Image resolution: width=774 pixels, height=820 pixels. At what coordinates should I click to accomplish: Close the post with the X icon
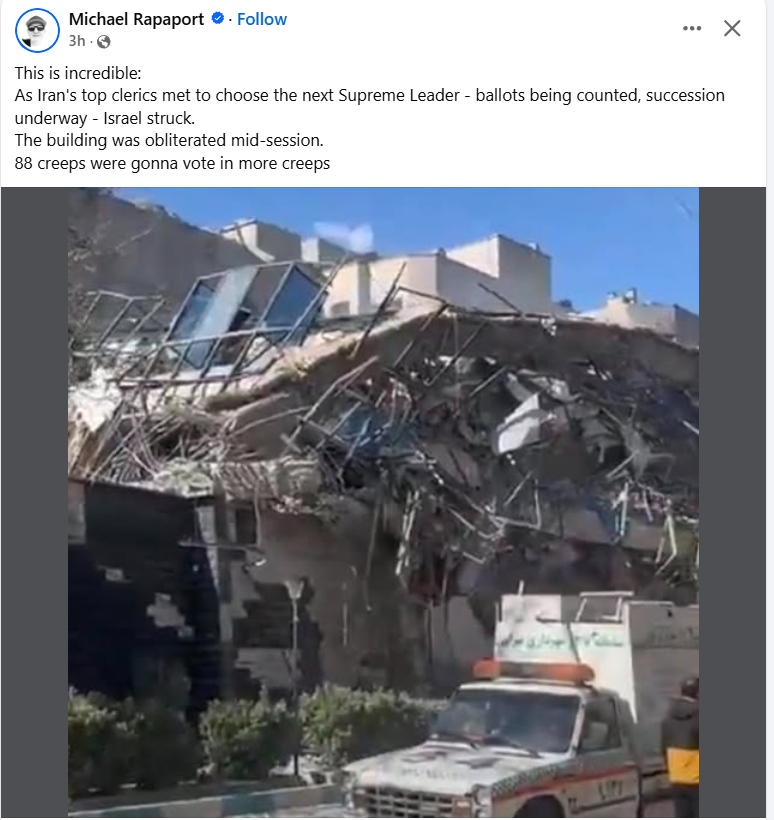point(732,28)
